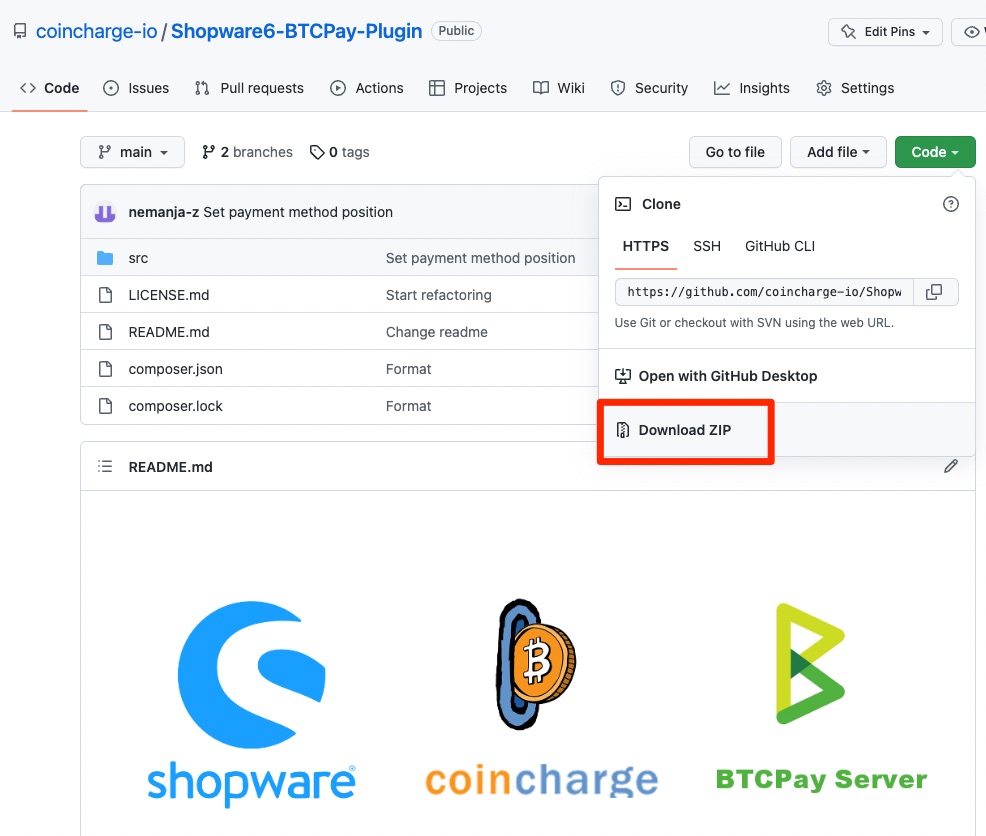This screenshot has width=986, height=836.
Task: Click the clone URL input field
Action: [x=764, y=292]
